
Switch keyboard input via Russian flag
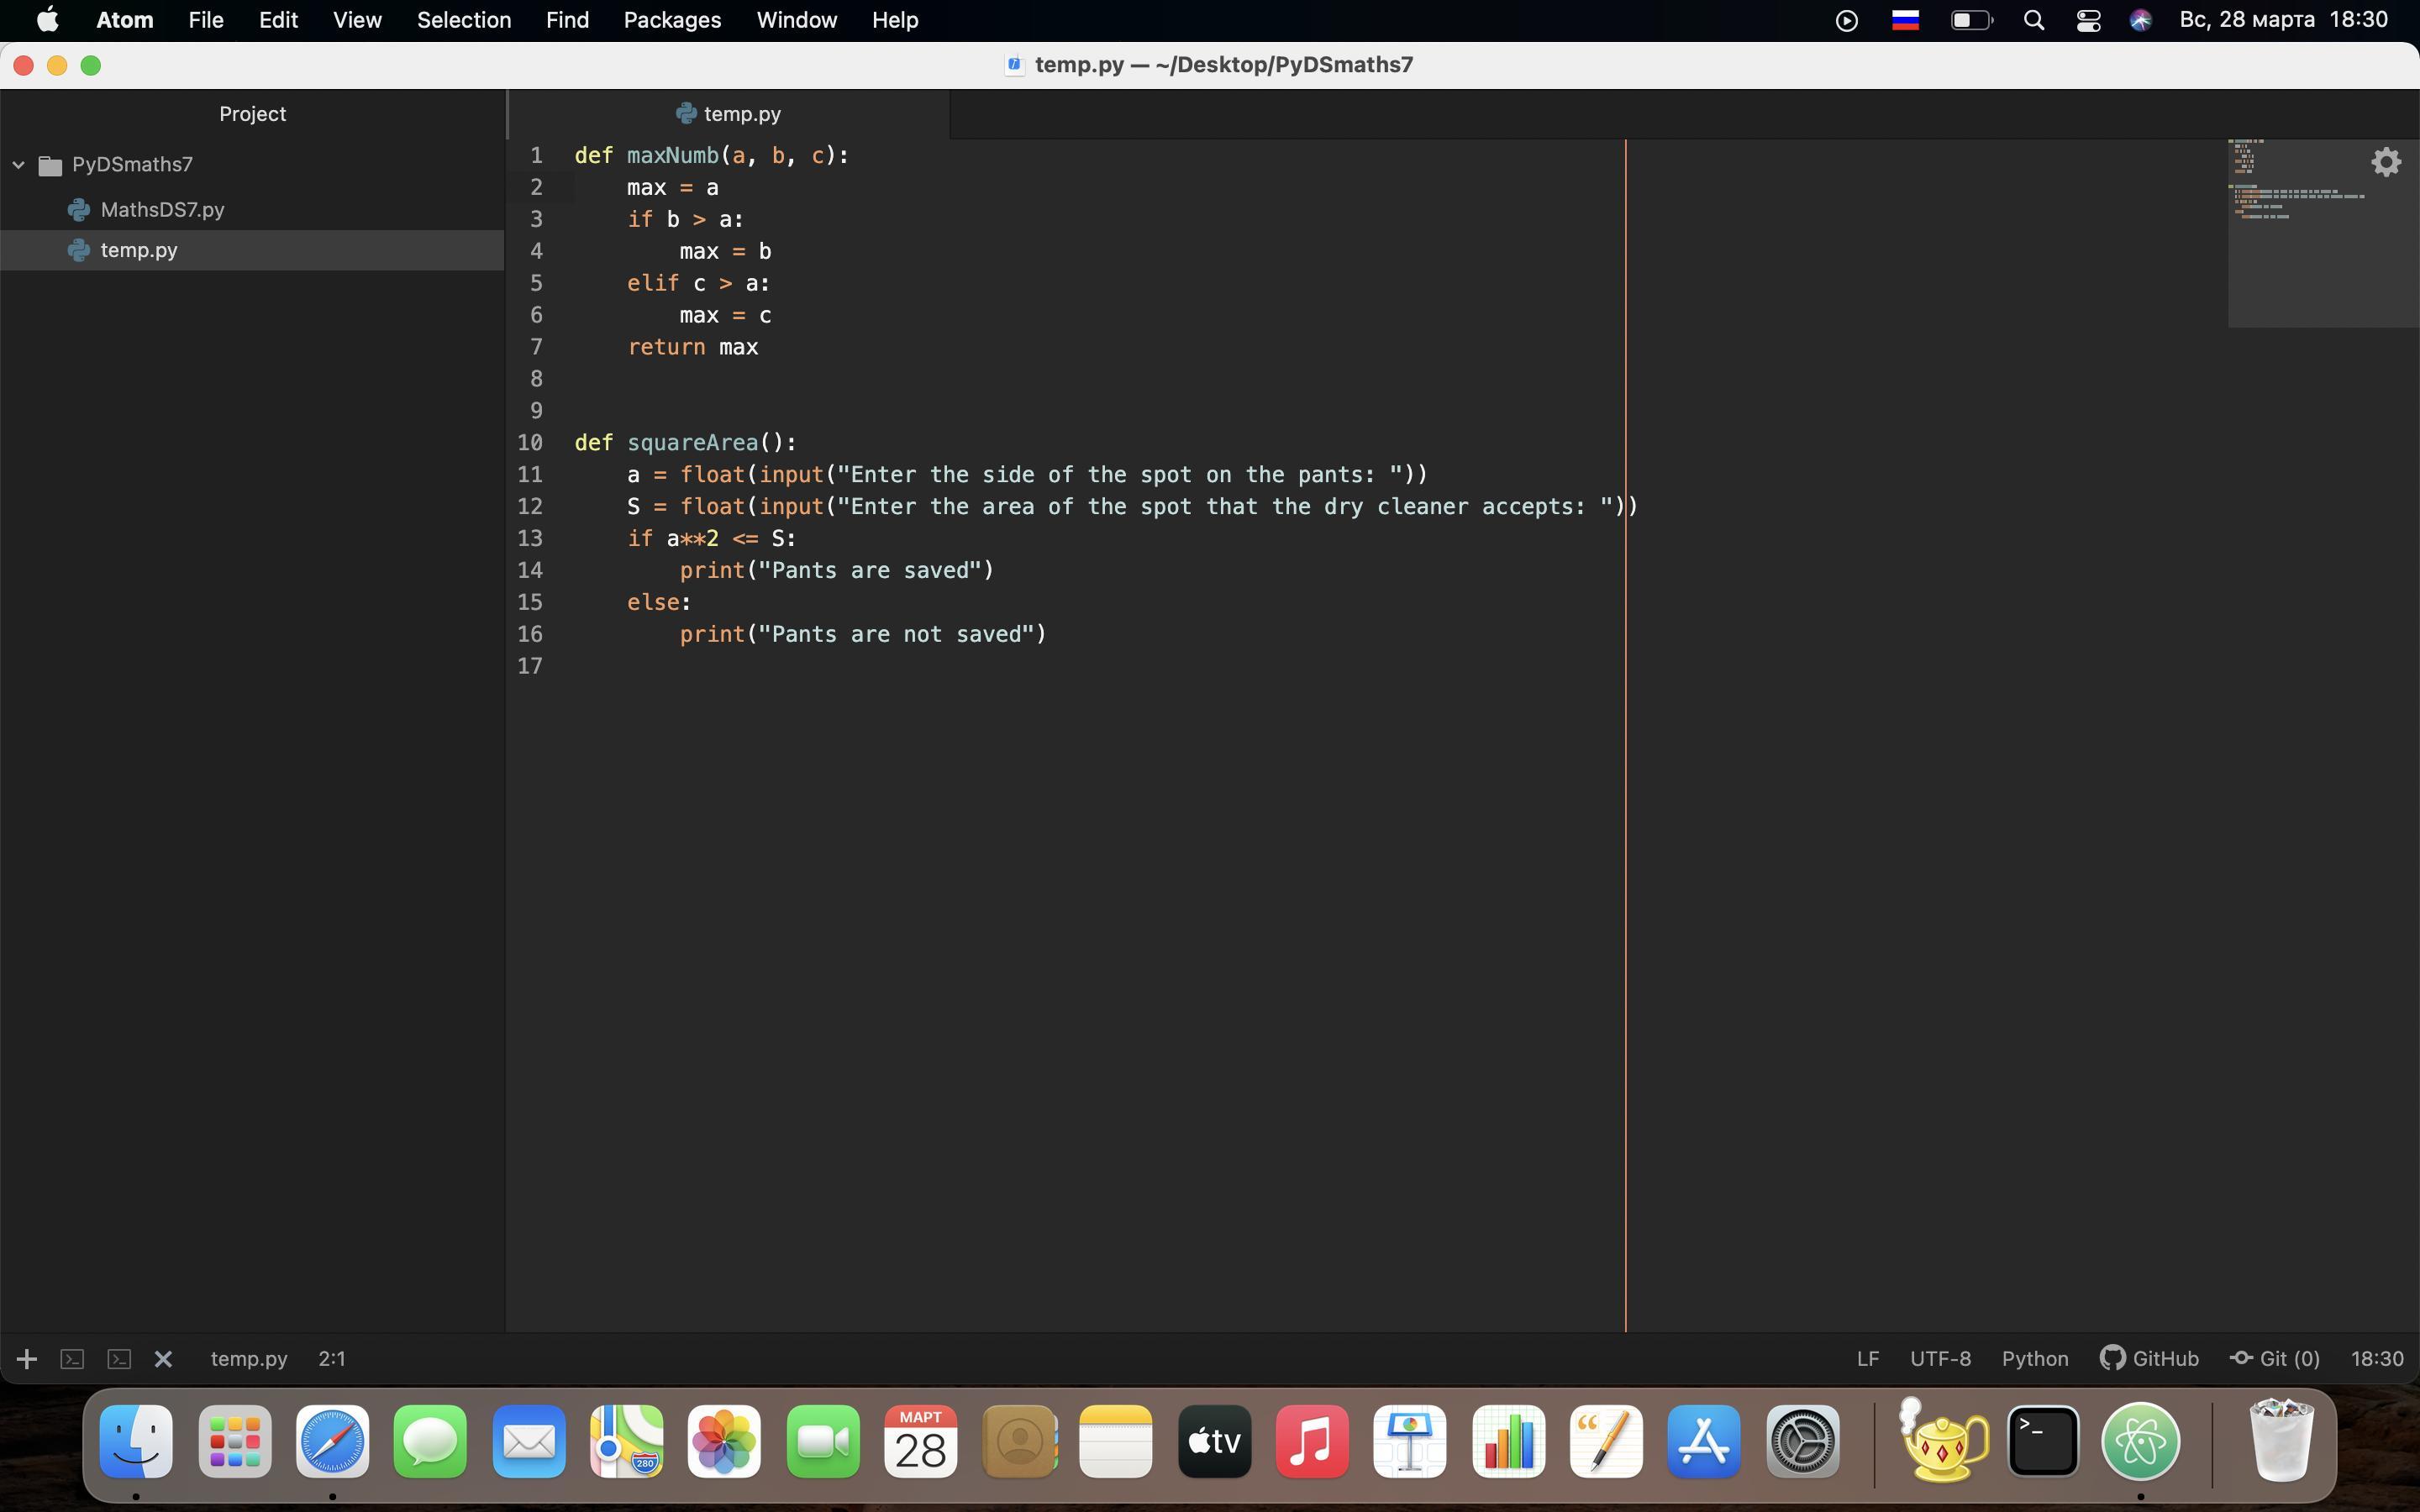(1905, 20)
